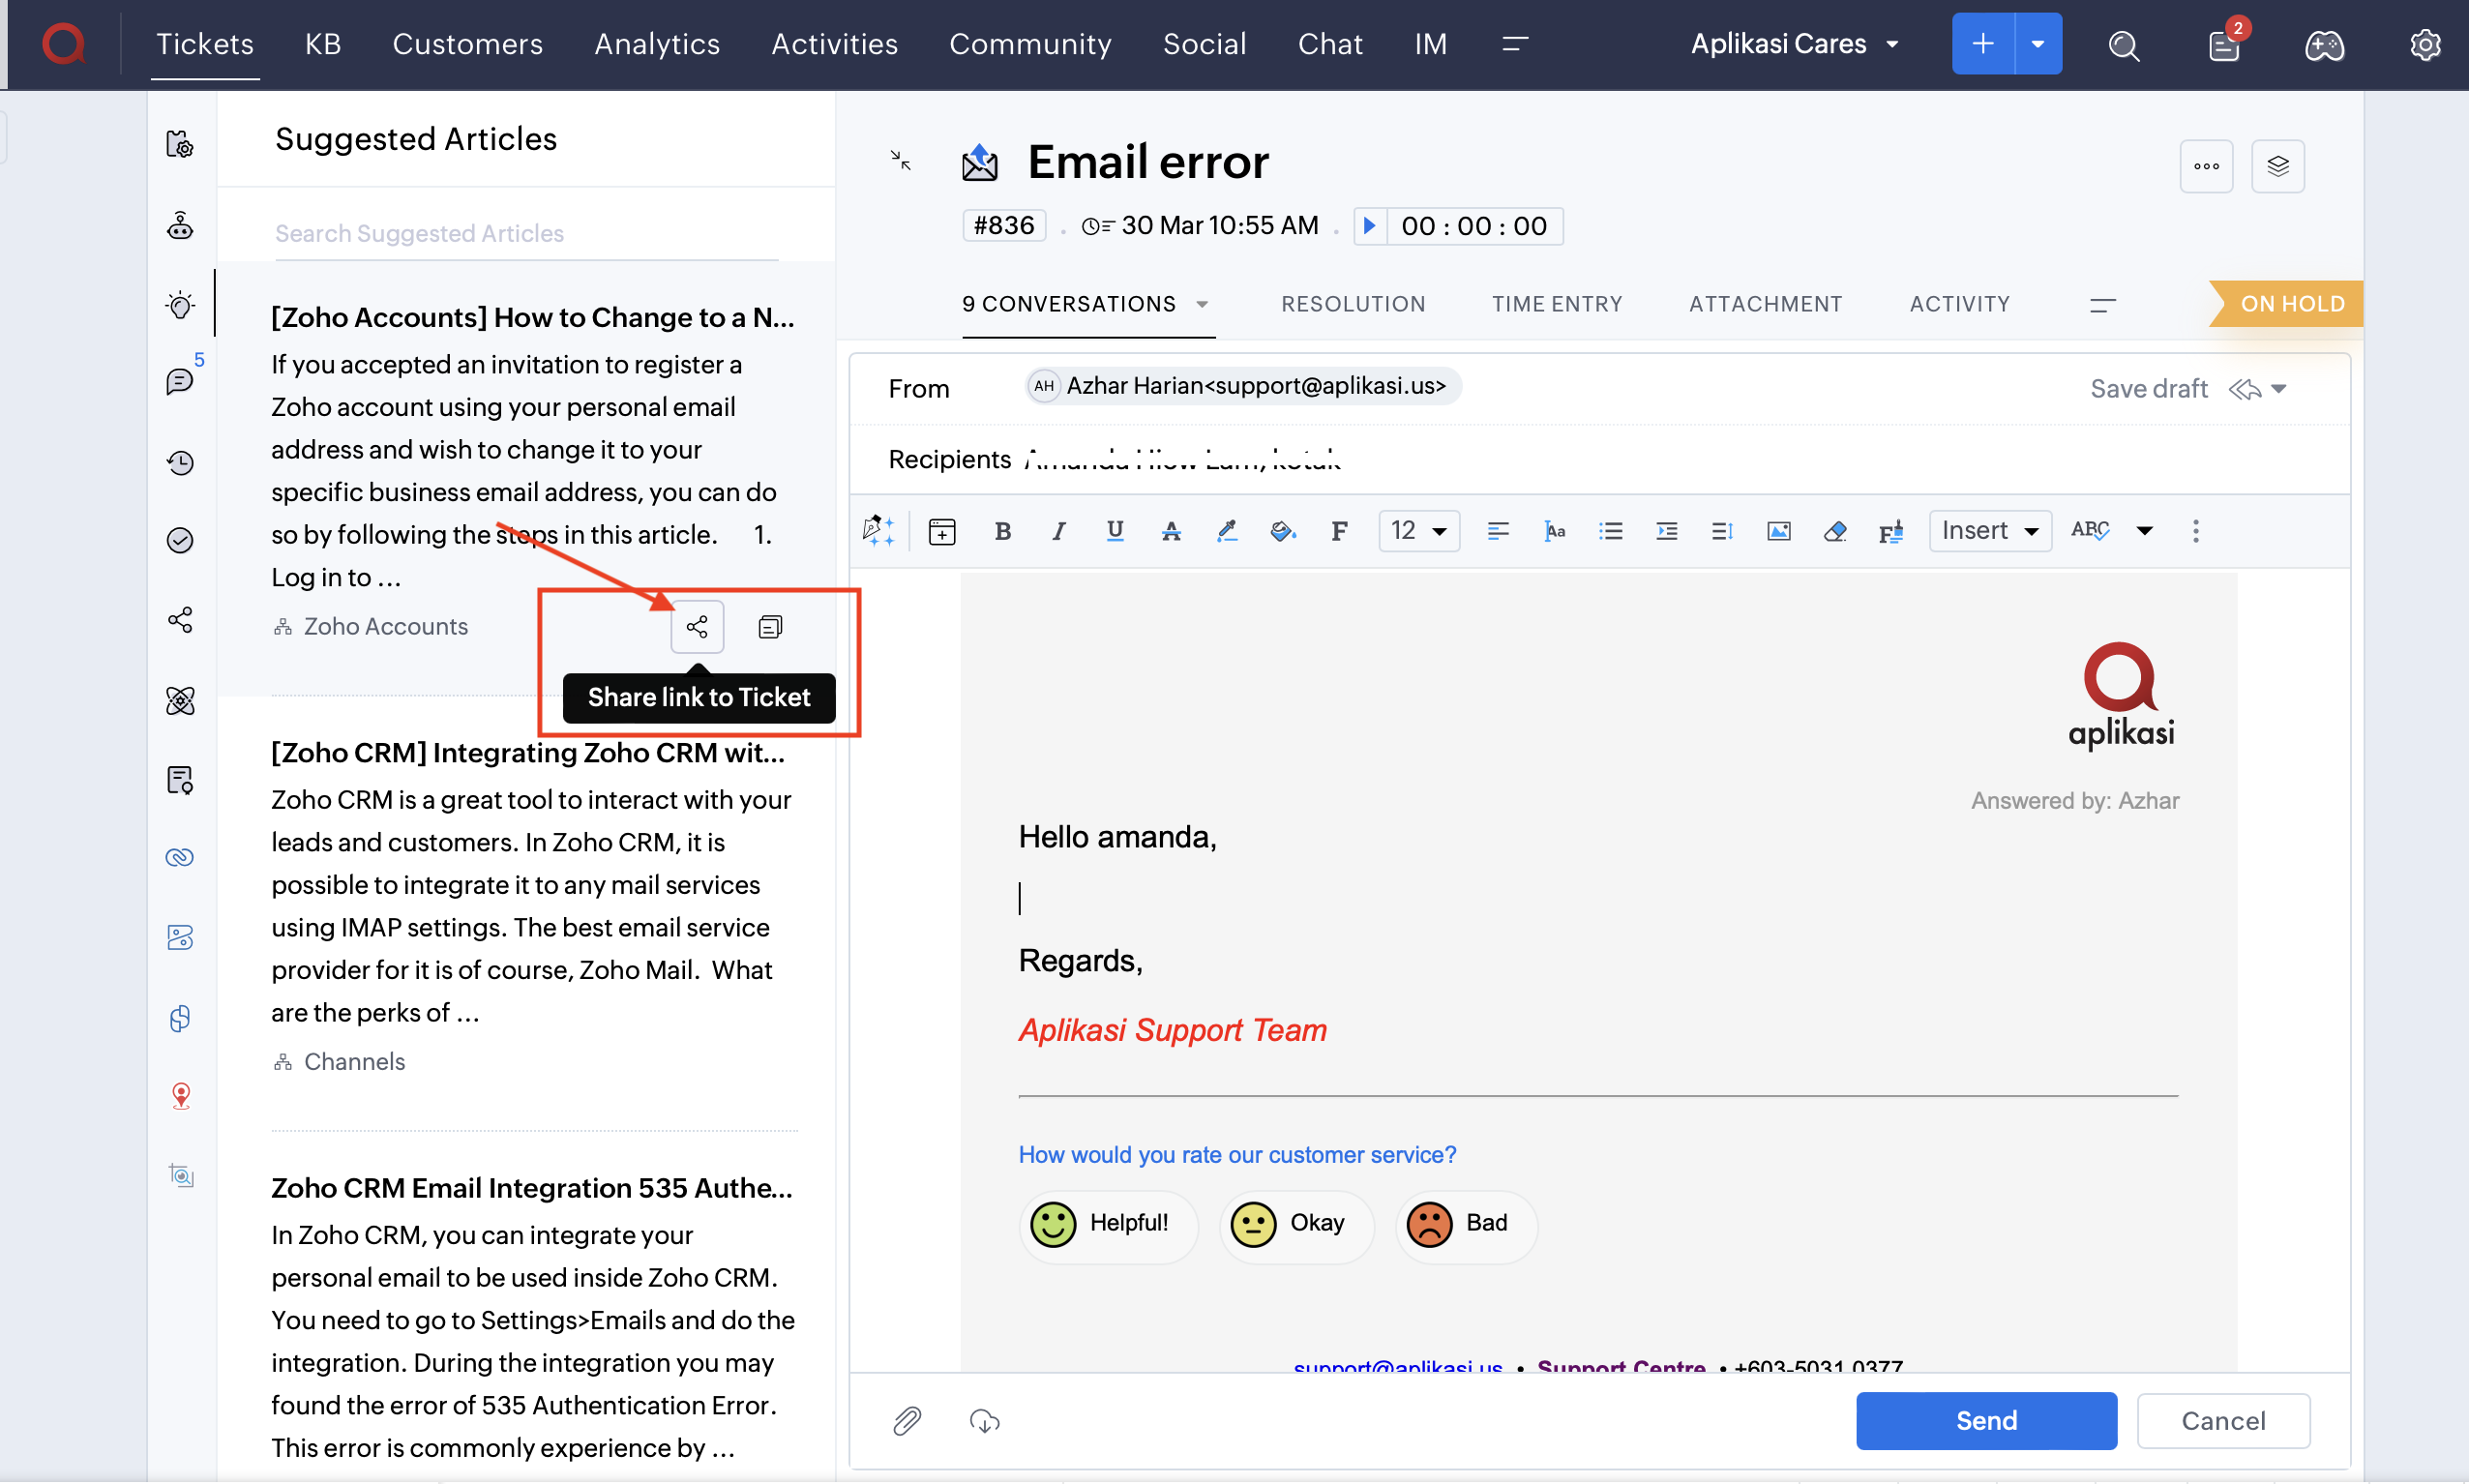Click the ABC spell check icon
Viewport: 2469px width, 1484px height.
[x=2090, y=531]
